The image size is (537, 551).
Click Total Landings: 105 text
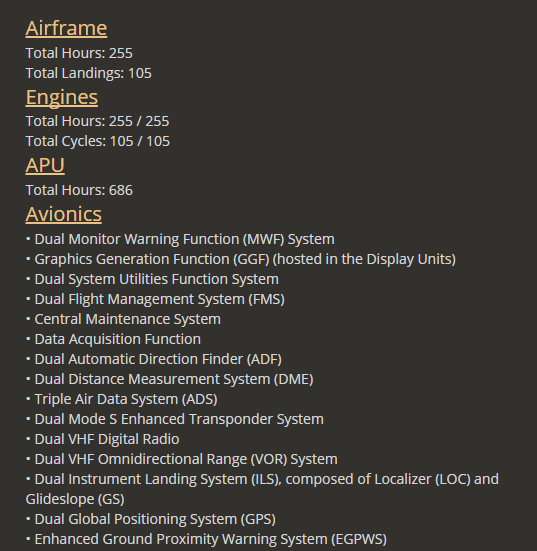[x=89, y=73]
